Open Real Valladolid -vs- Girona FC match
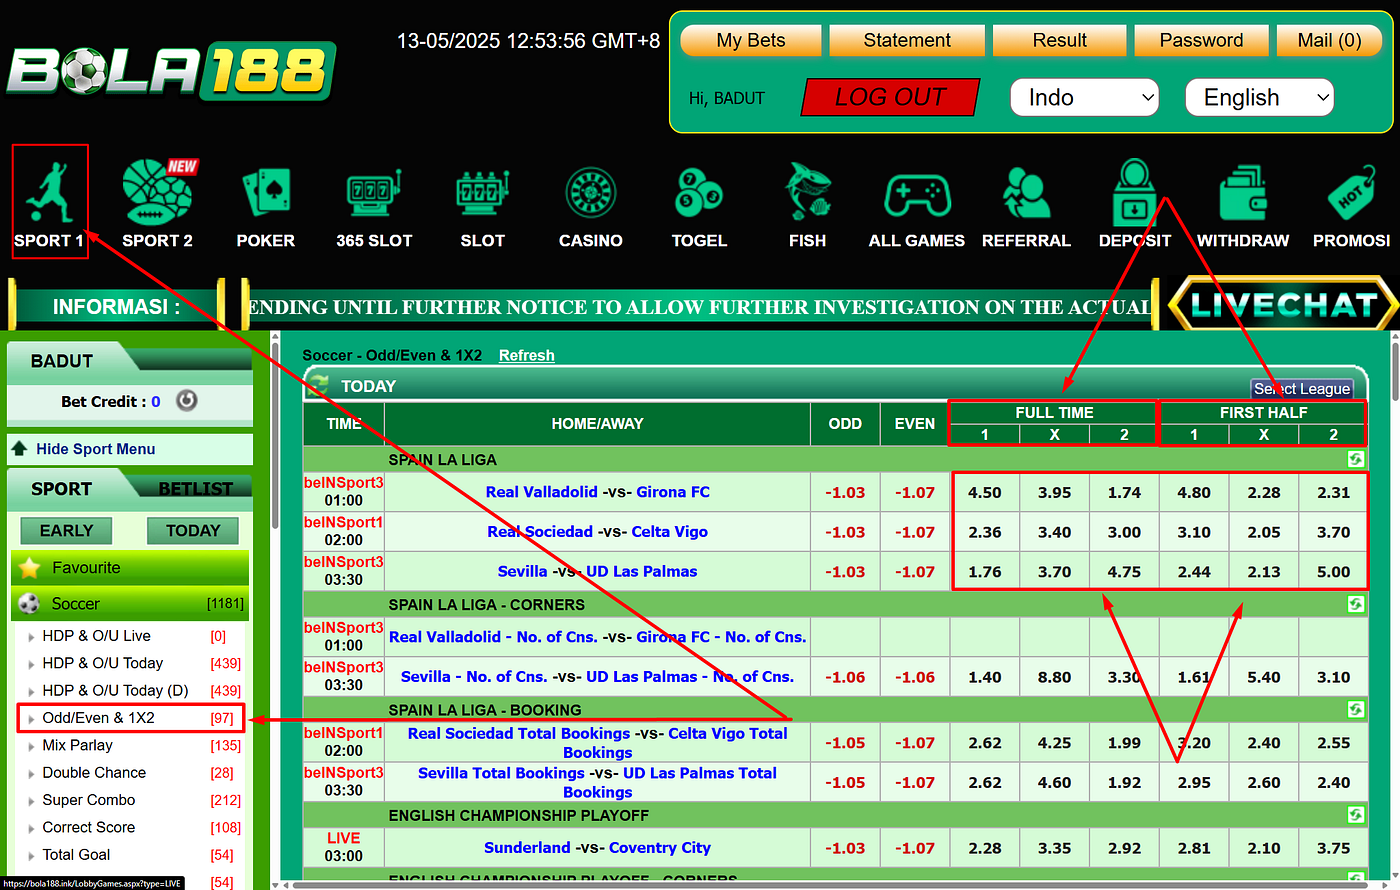Screen dimensions: 1400x890 597,492
